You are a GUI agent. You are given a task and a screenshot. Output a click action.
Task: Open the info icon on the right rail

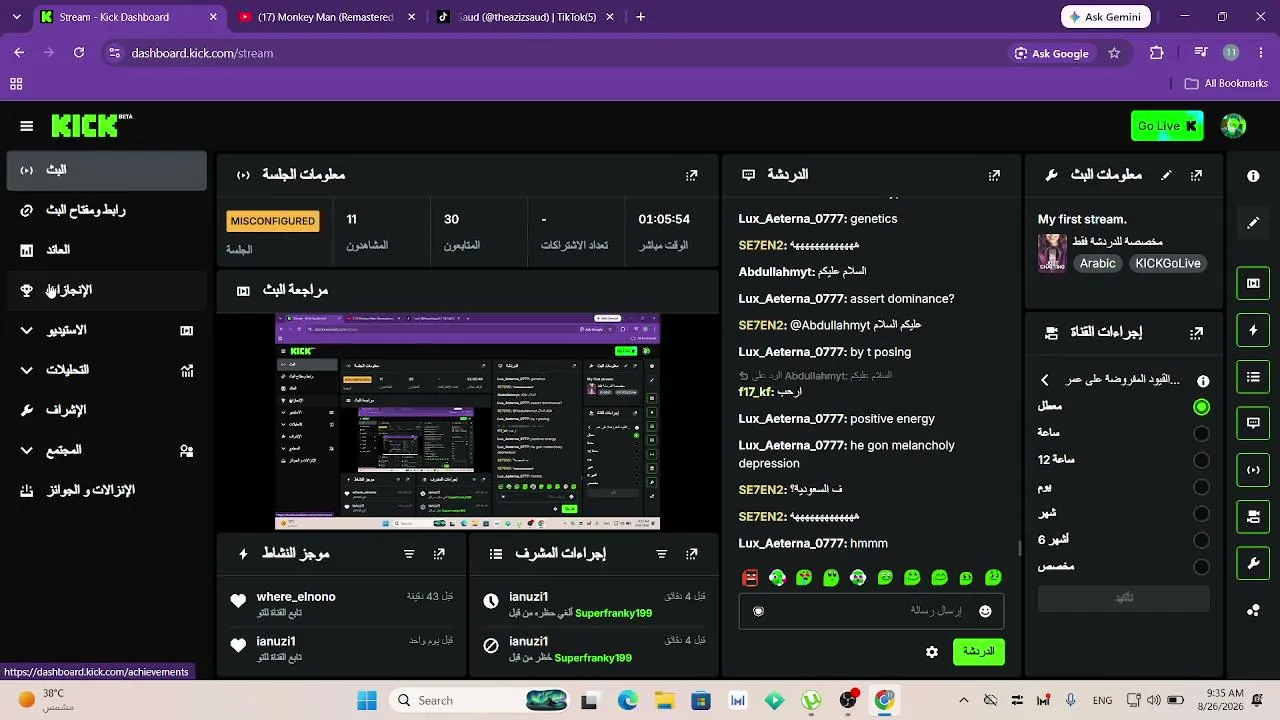point(1253,176)
